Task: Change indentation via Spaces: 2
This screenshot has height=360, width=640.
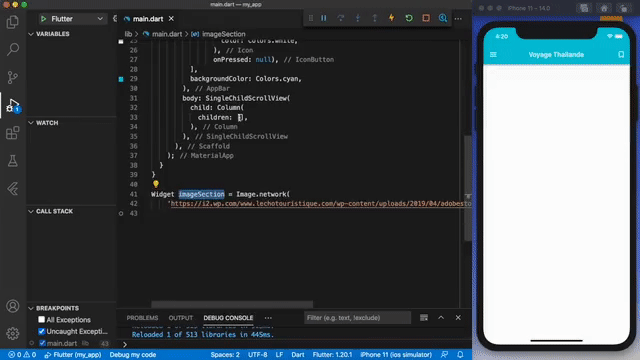Action: pyautogui.click(x=225, y=355)
